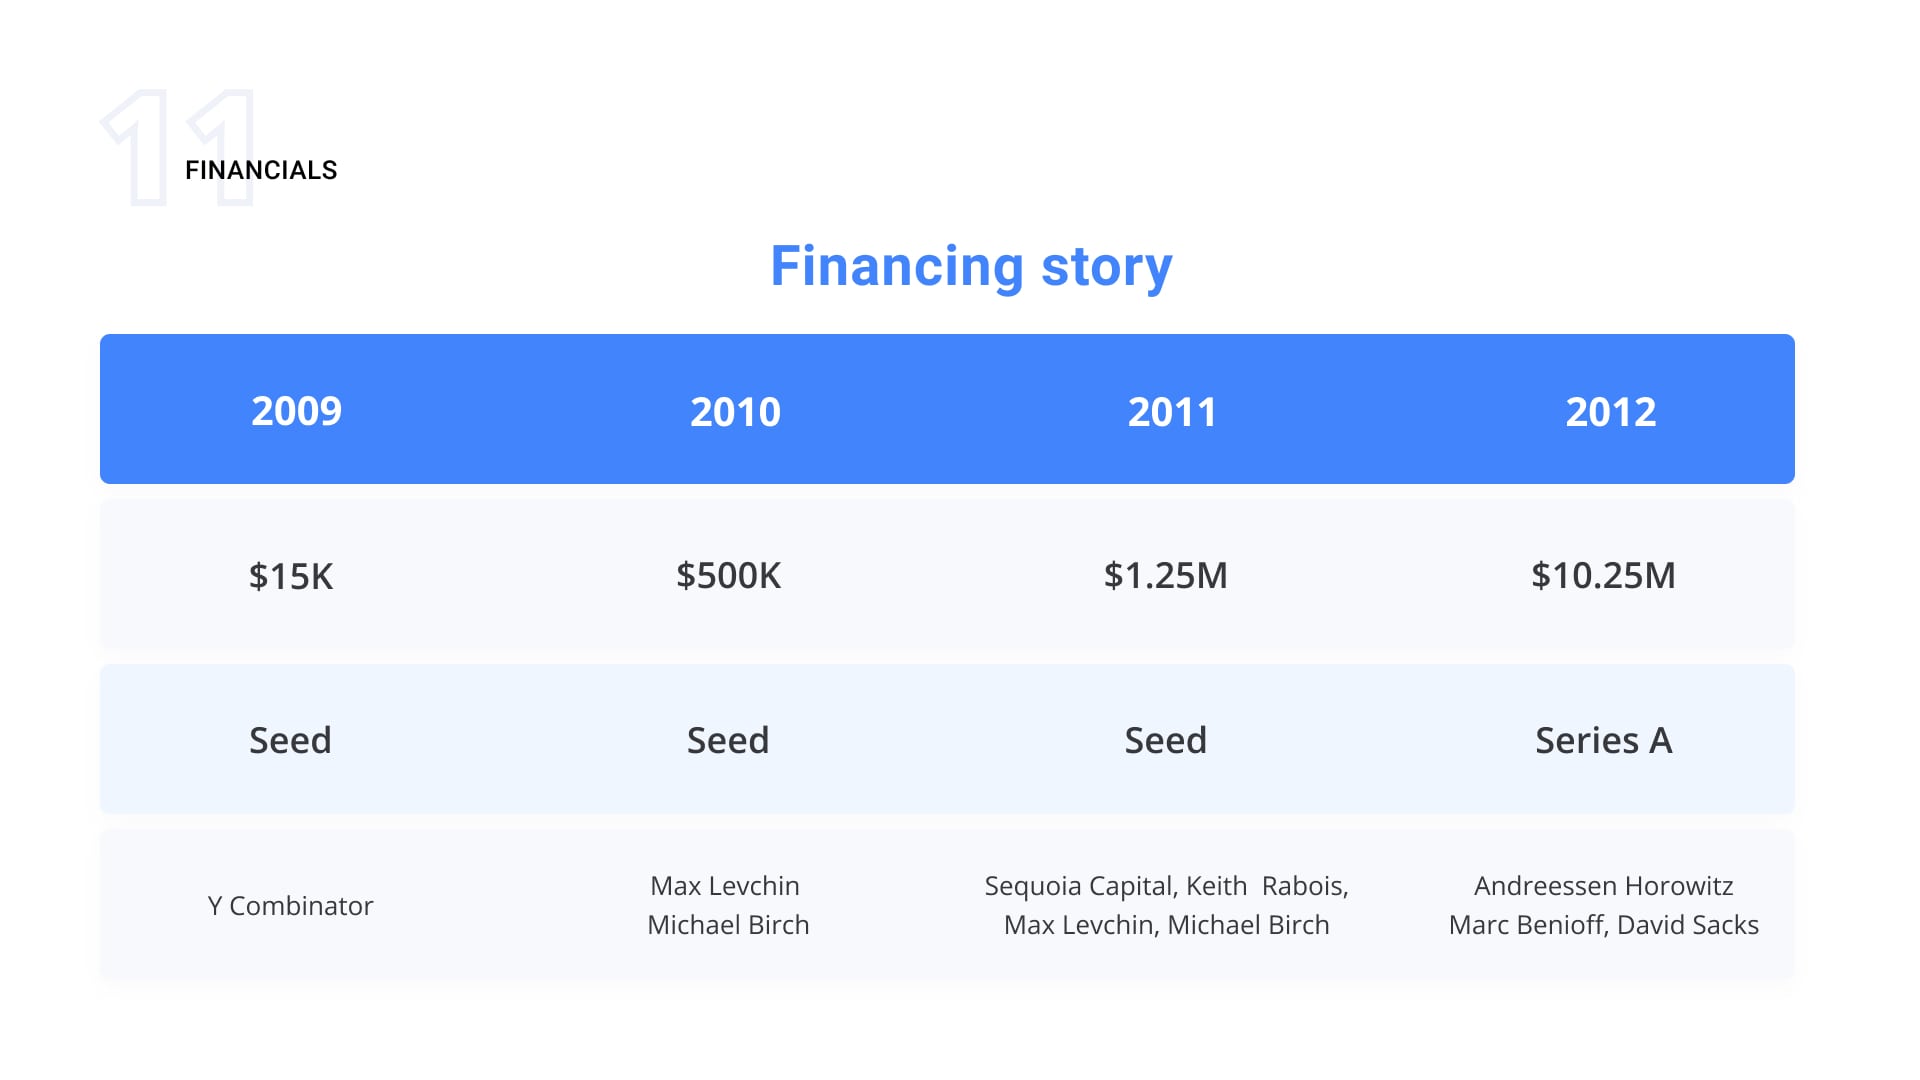Click the $10.25M amount cell

click(1603, 575)
